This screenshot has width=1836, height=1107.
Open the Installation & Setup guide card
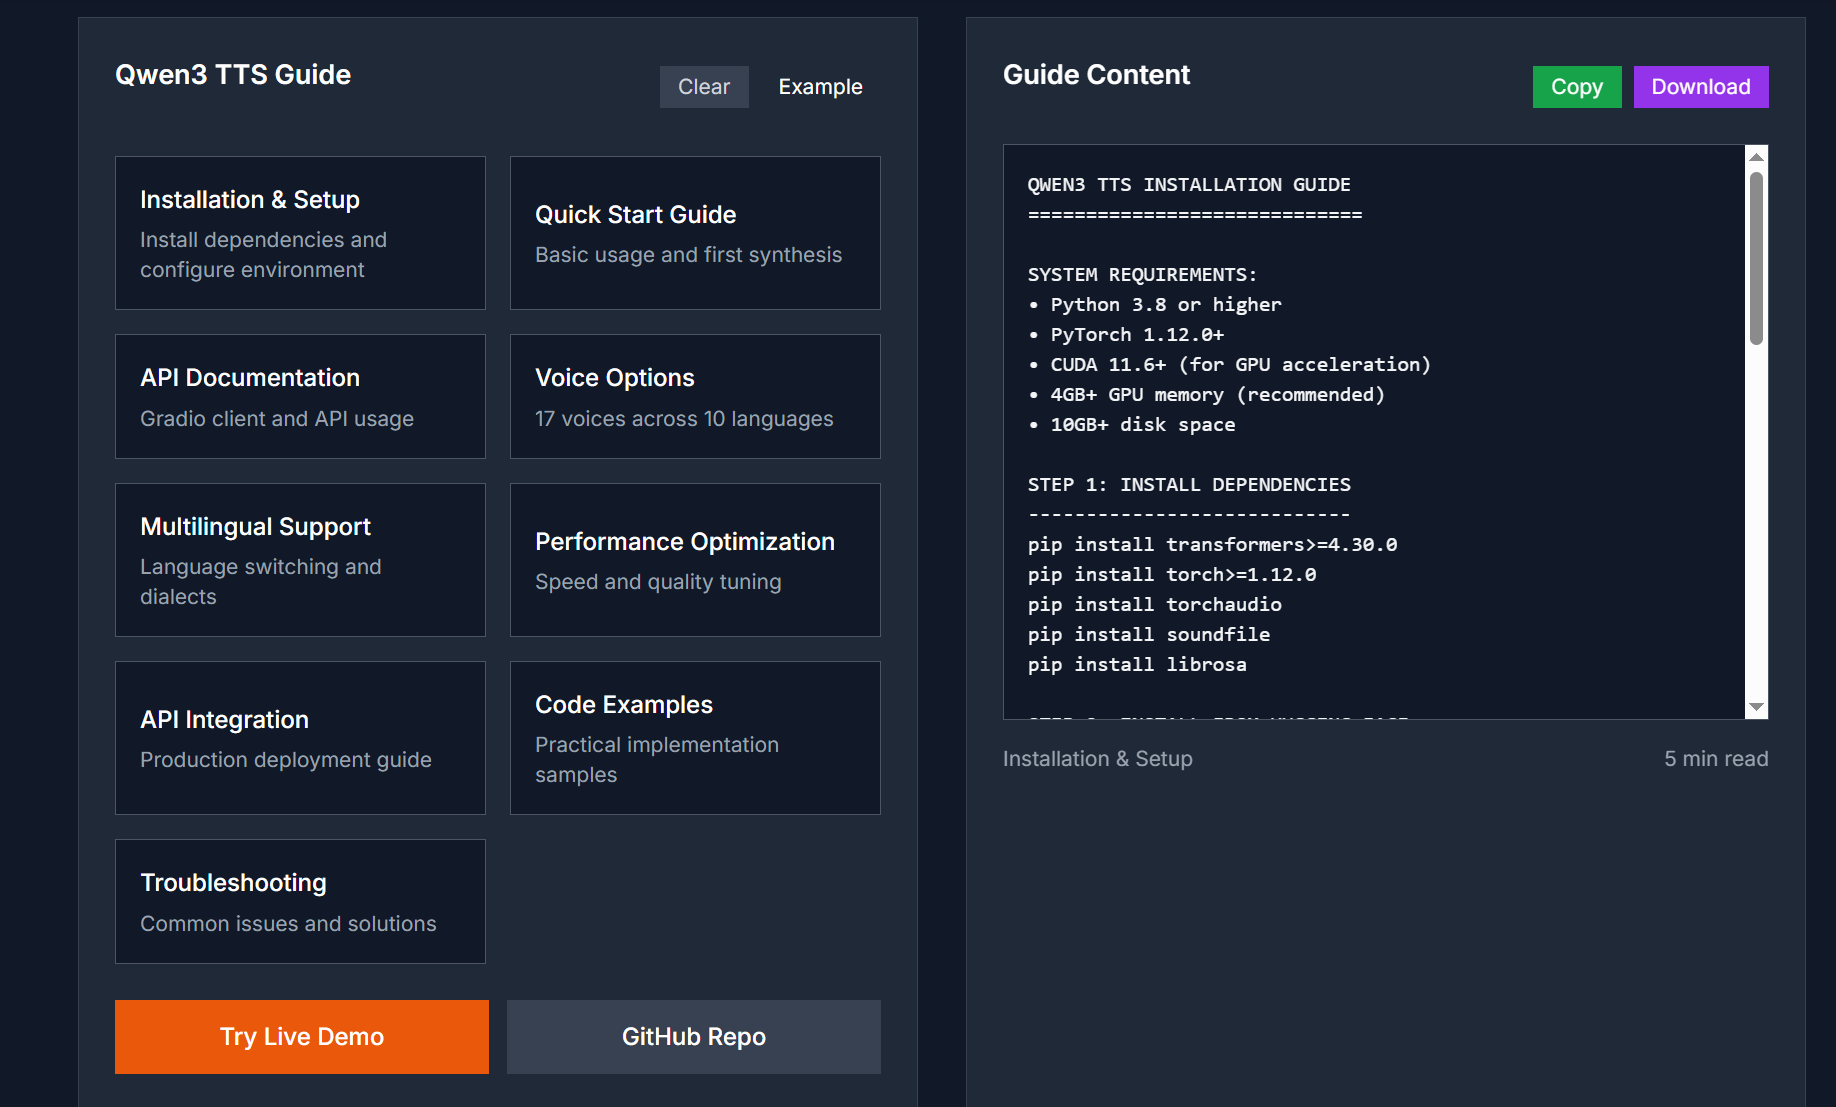tap(300, 232)
